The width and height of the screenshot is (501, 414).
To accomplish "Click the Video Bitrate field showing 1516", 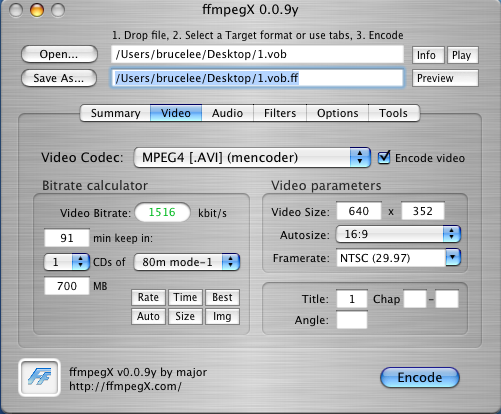I will pyautogui.click(x=162, y=212).
